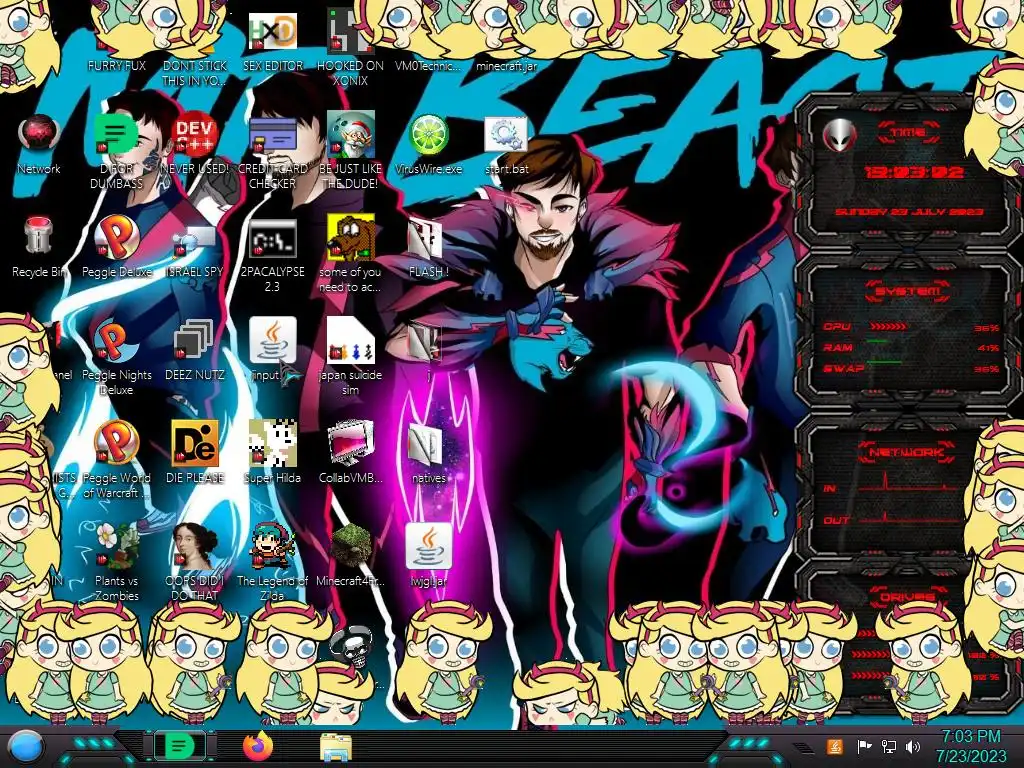Screen dimensions: 1024x768
Task: Select the minecraft.jar file label
Action: click(506, 66)
